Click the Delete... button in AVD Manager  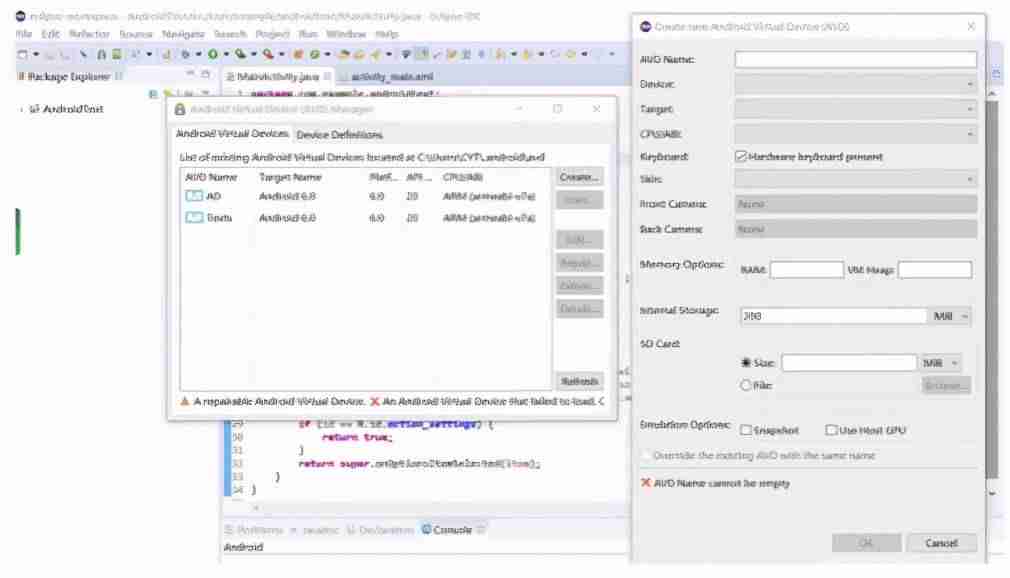tap(578, 285)
